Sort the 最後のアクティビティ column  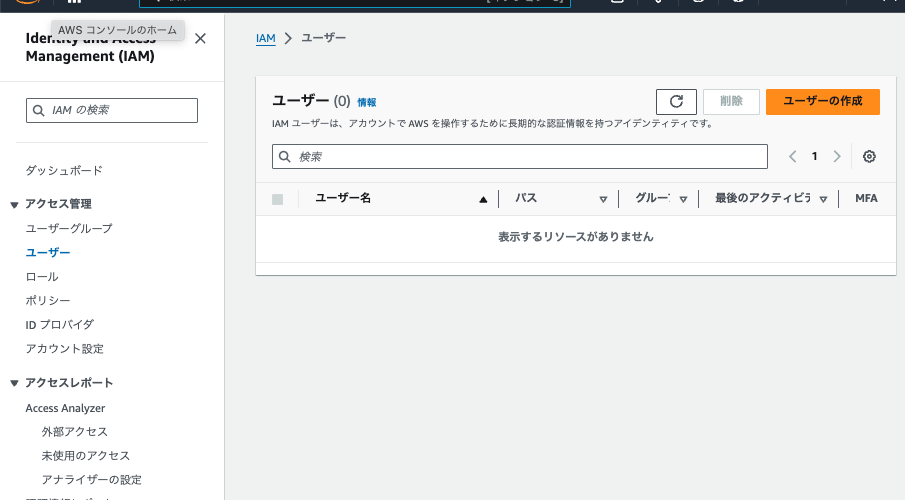click(824, 200)
